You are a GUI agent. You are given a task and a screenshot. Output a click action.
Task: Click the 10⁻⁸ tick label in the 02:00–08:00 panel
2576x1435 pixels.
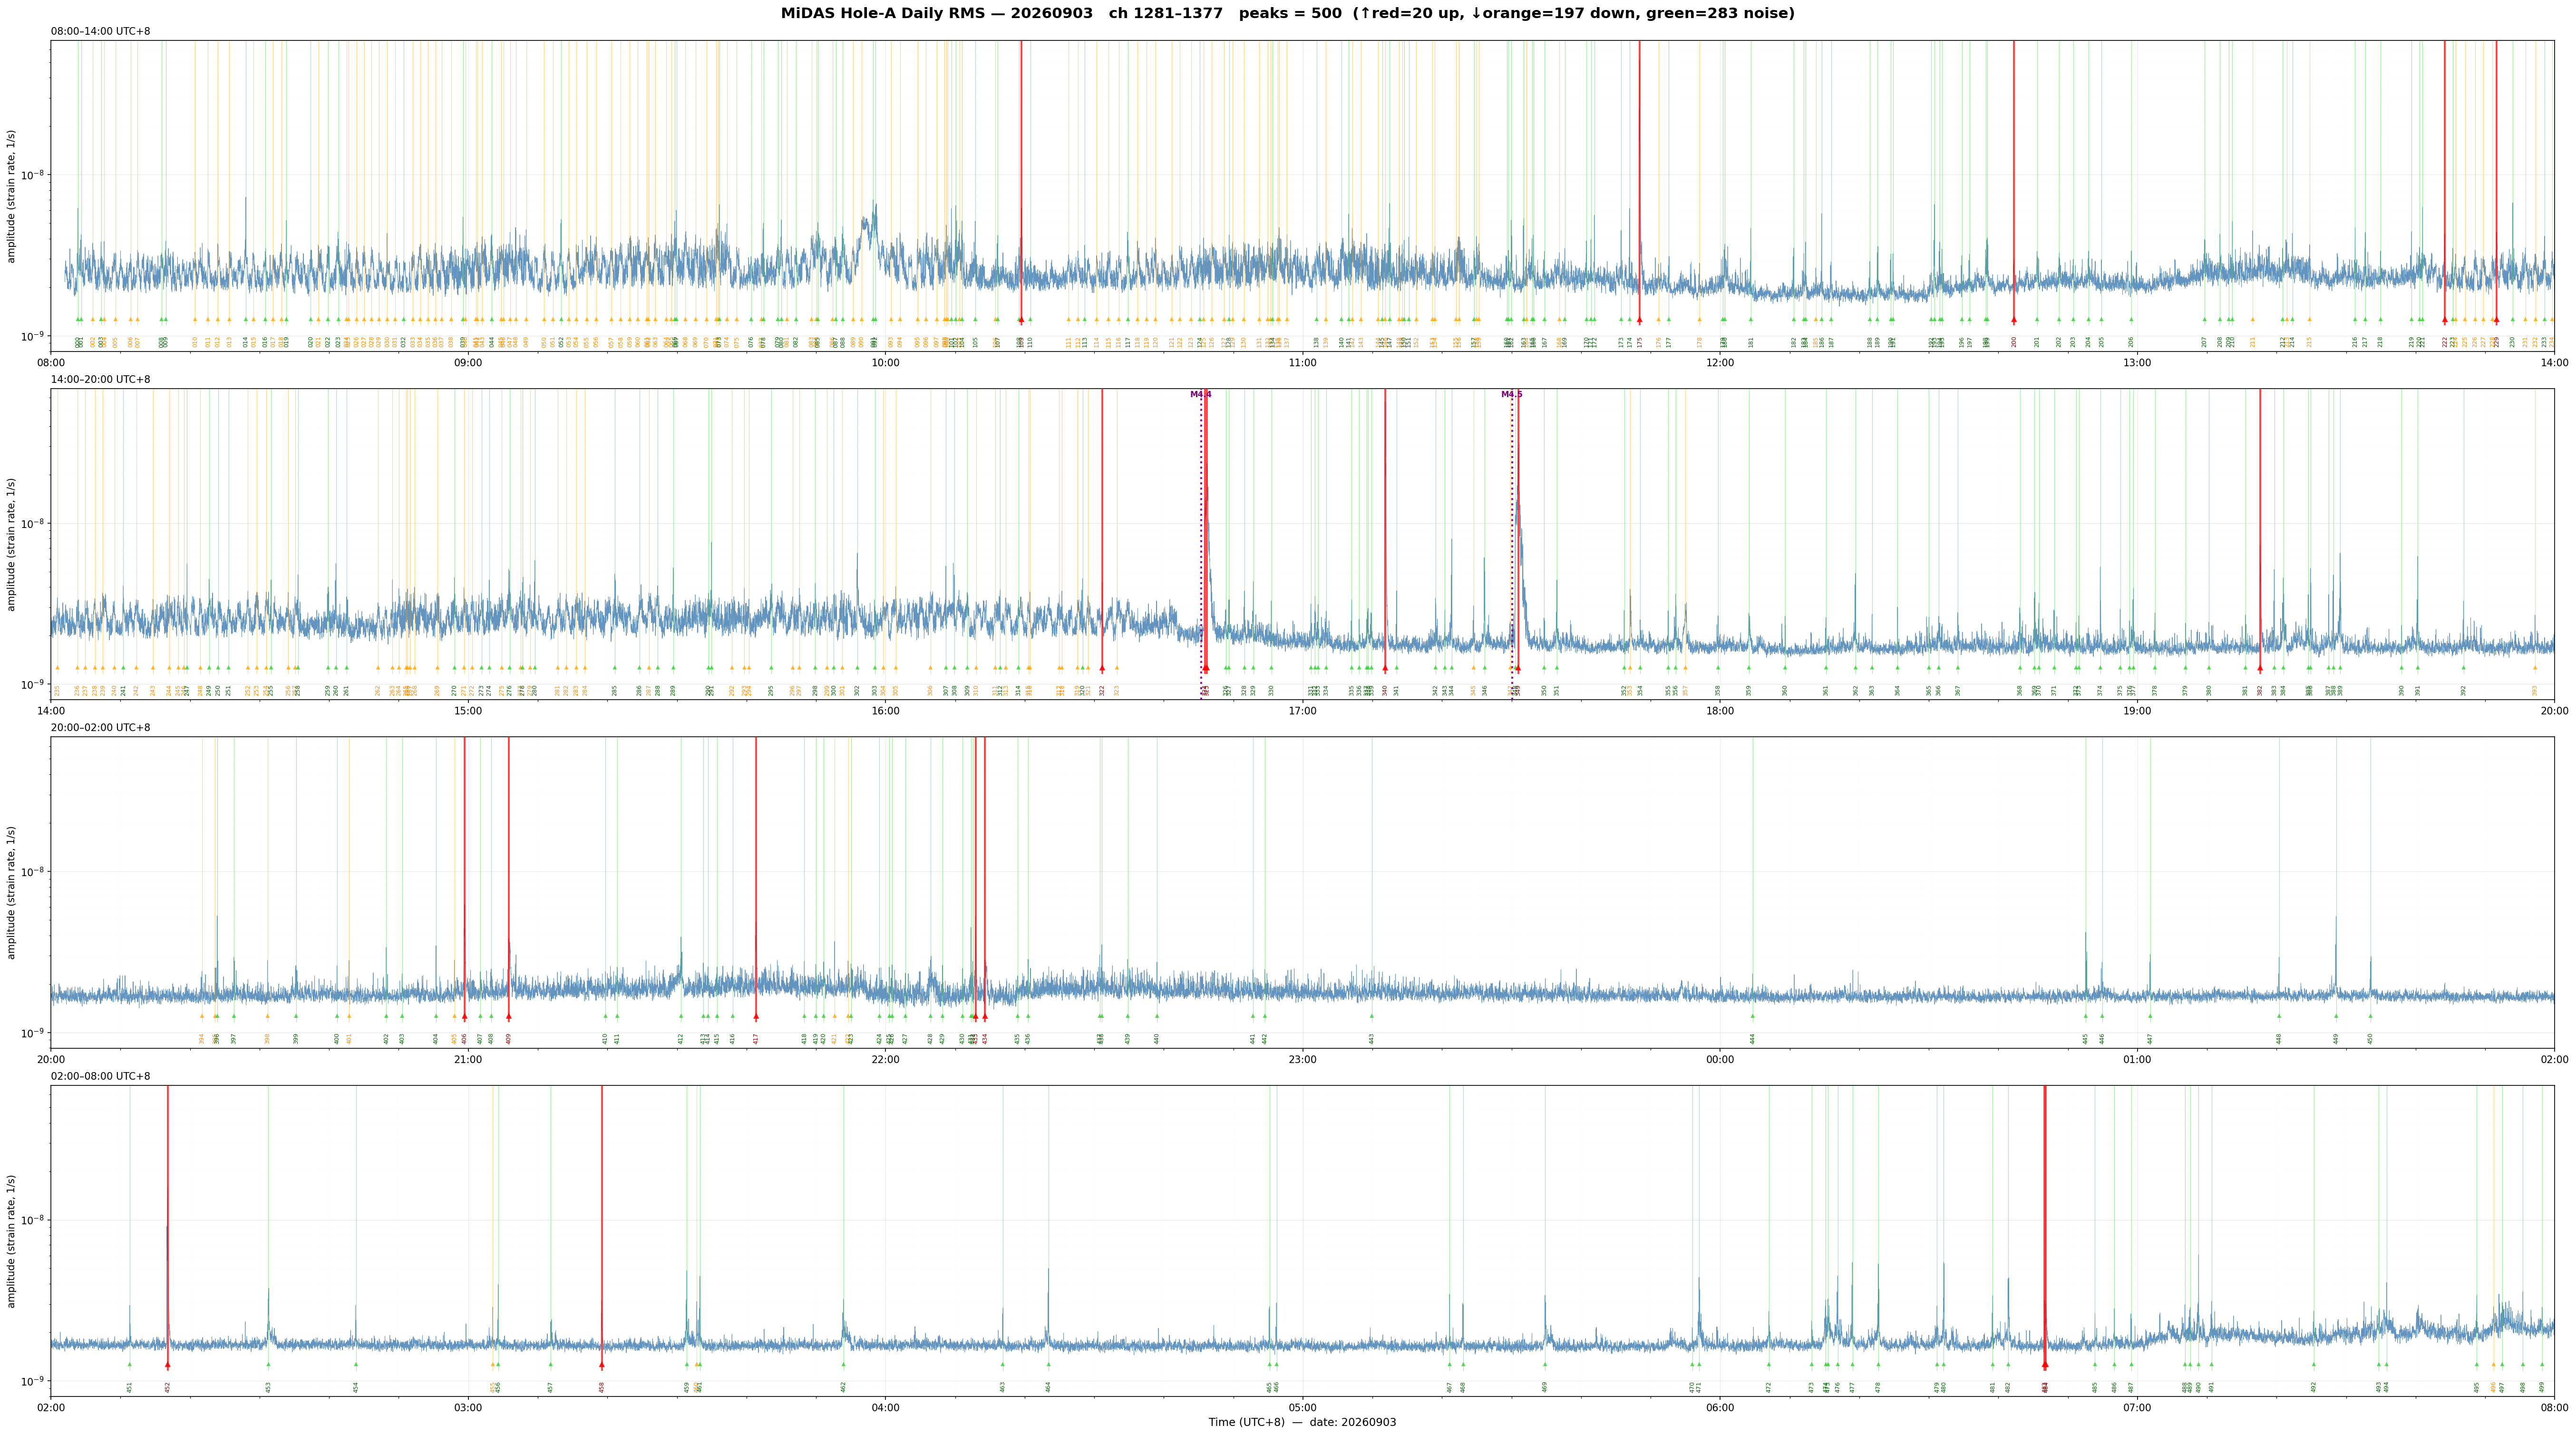tap(34, 1219)
